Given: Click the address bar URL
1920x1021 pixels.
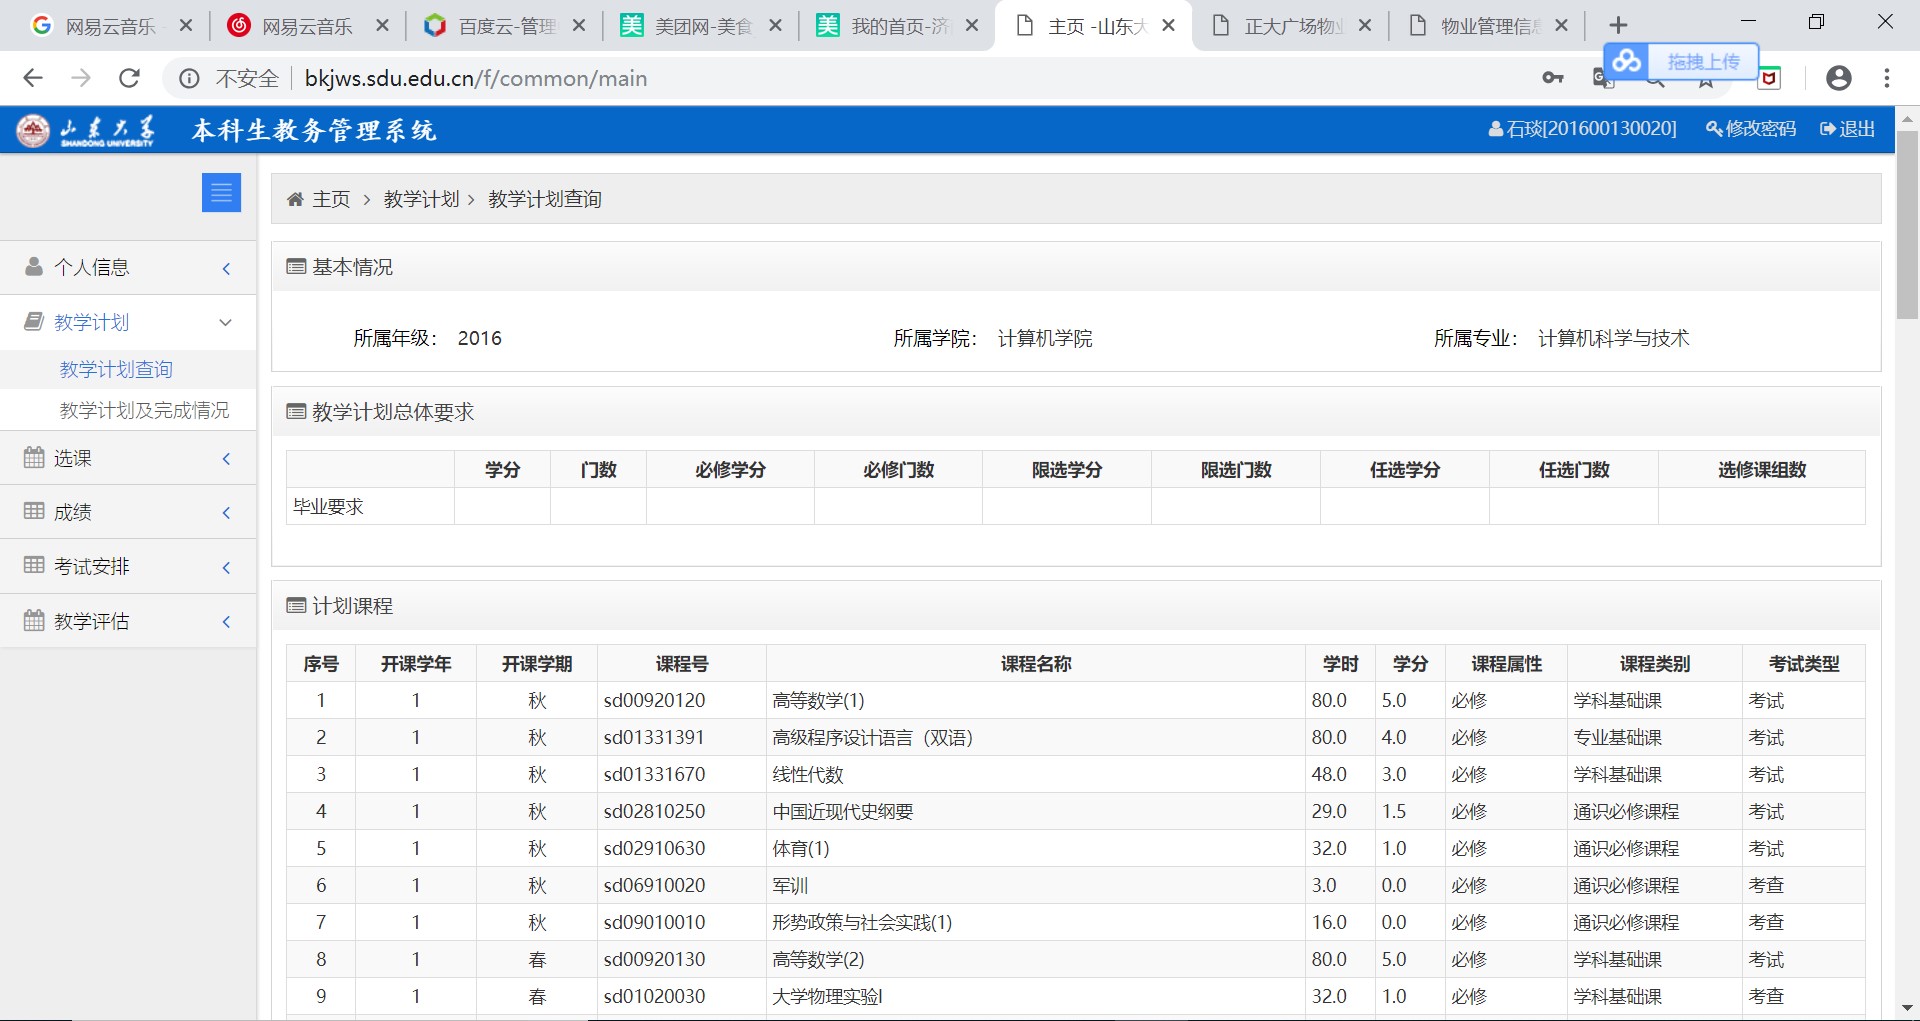Looking at the screenshot, I should pyautogui.click(x=476, y=78).
